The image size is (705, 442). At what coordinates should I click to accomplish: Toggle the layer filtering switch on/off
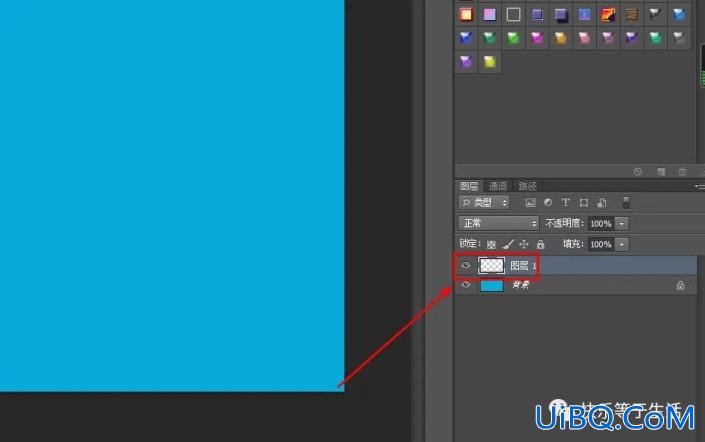point(626,202)
